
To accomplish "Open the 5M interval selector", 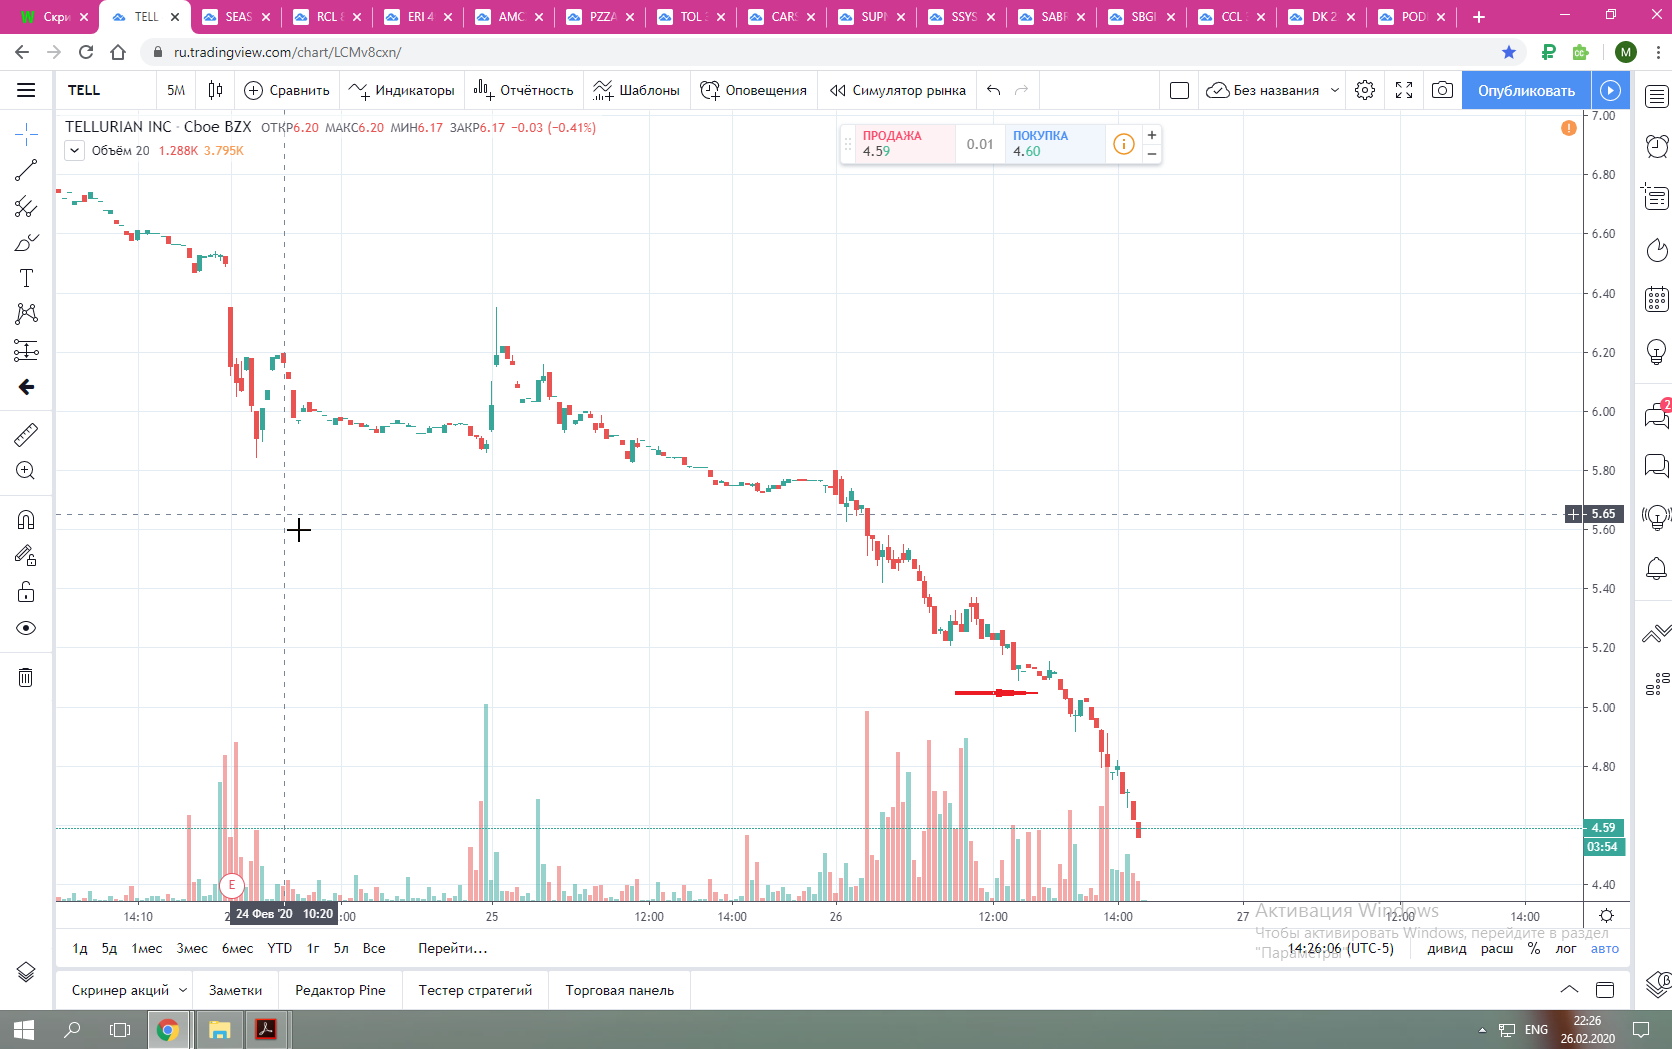I will pos(176,90).
